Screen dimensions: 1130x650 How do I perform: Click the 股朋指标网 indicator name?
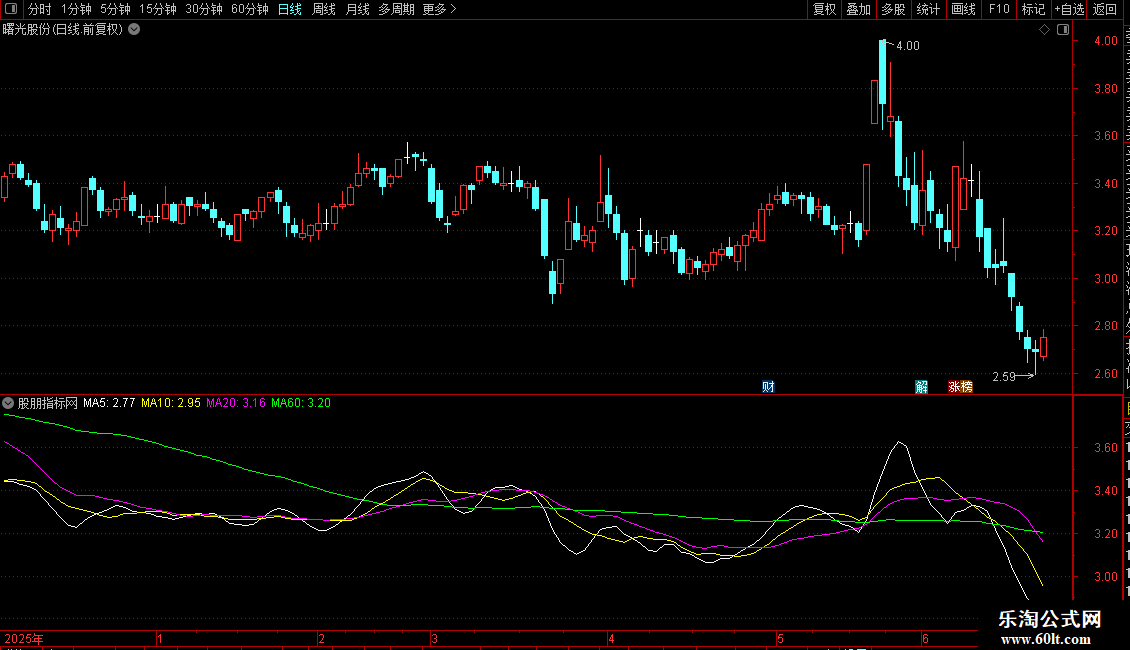pos(48,403)
